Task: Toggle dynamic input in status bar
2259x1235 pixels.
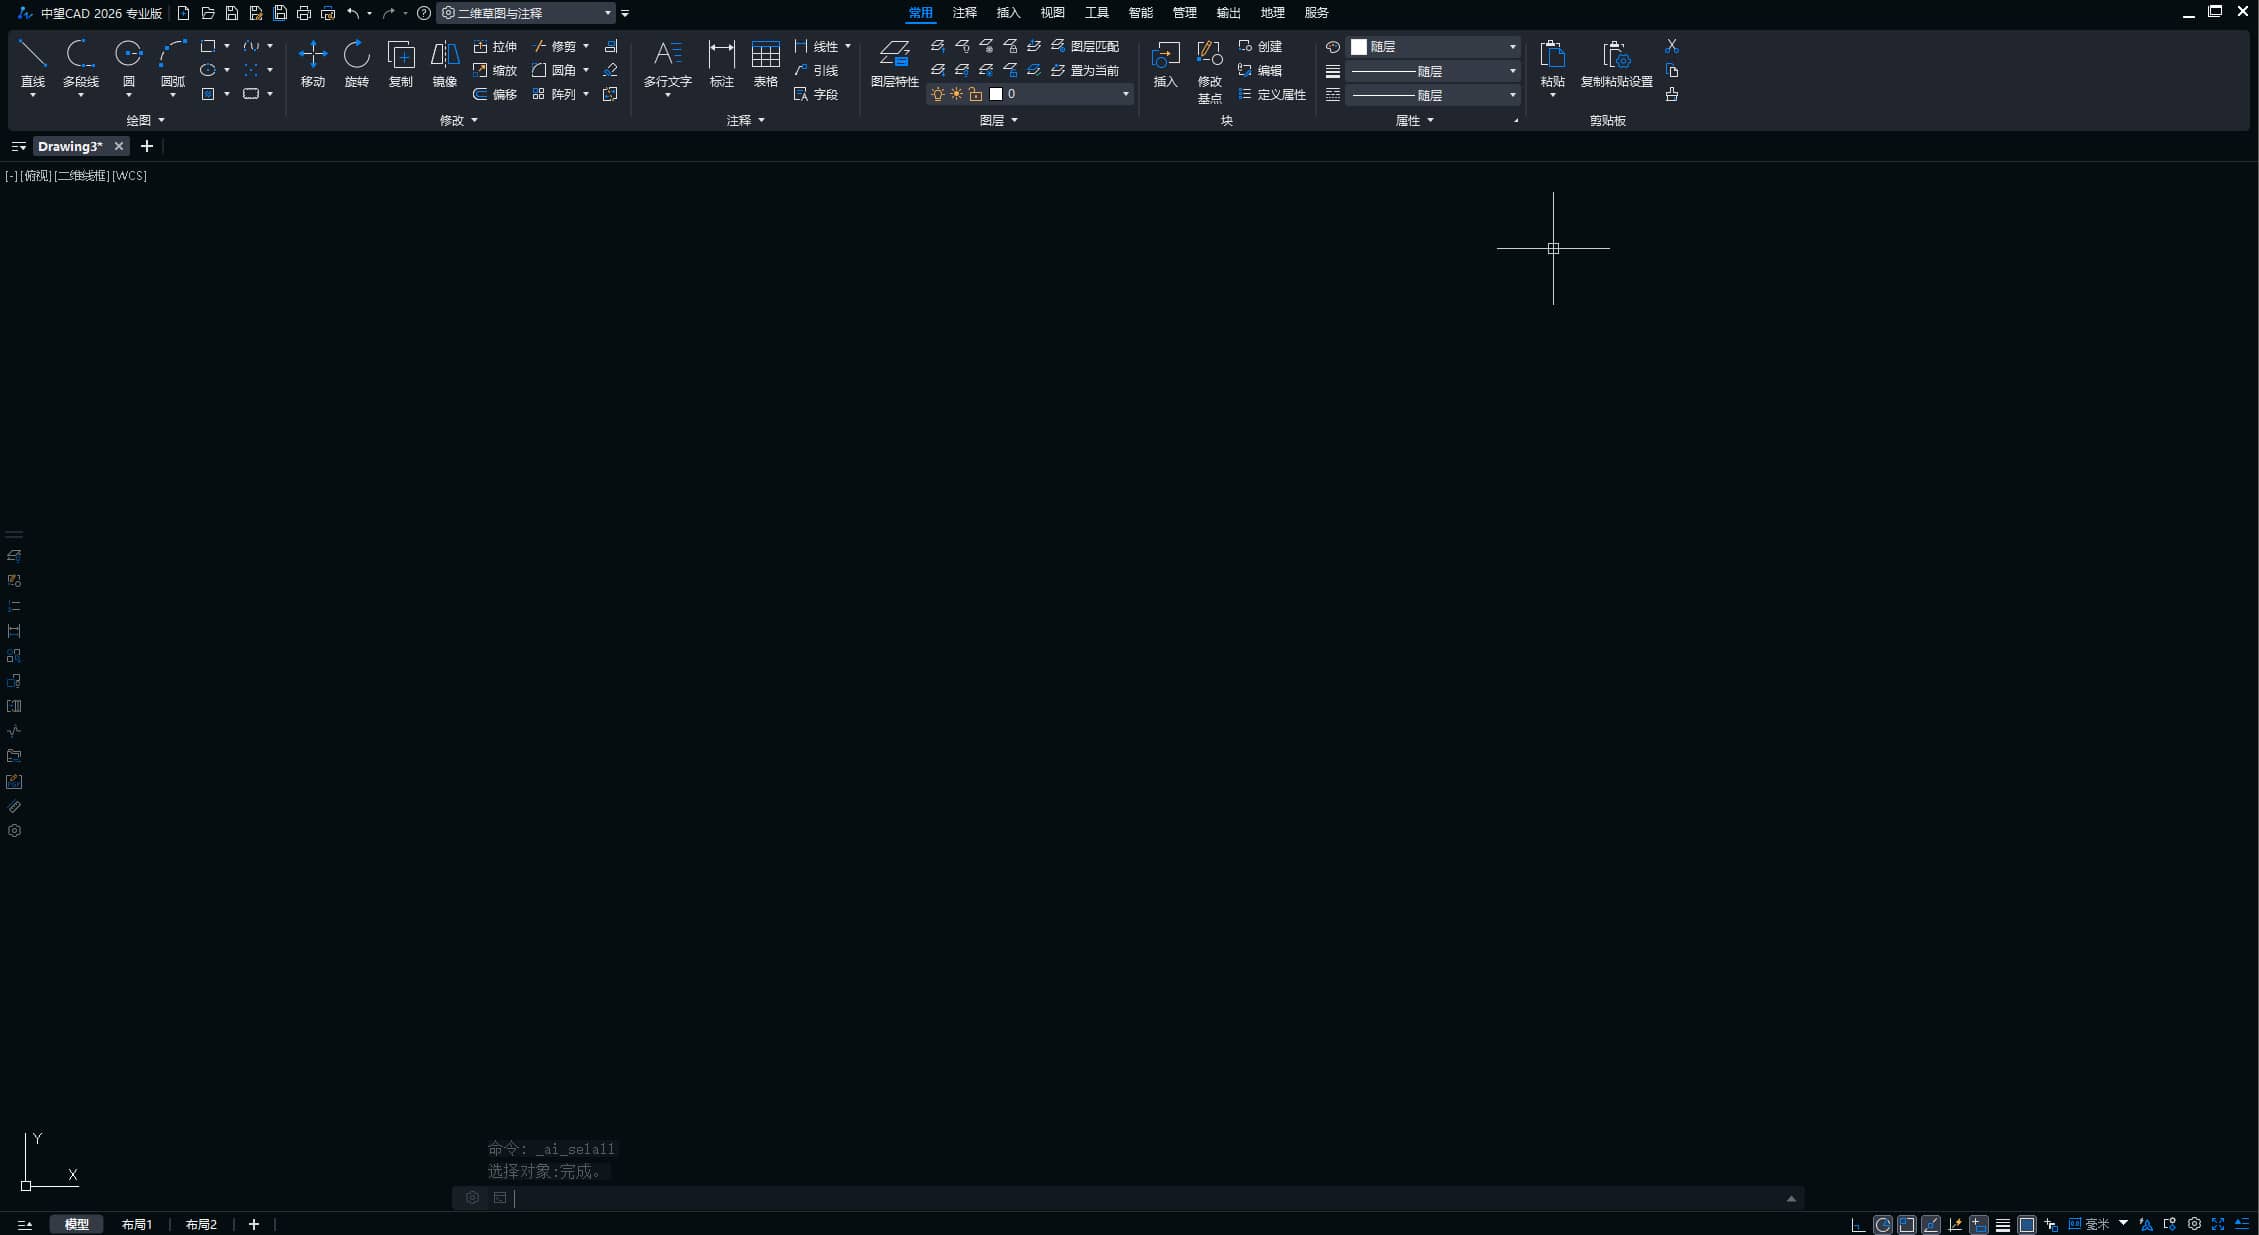Action: tap(1979, 1224)
